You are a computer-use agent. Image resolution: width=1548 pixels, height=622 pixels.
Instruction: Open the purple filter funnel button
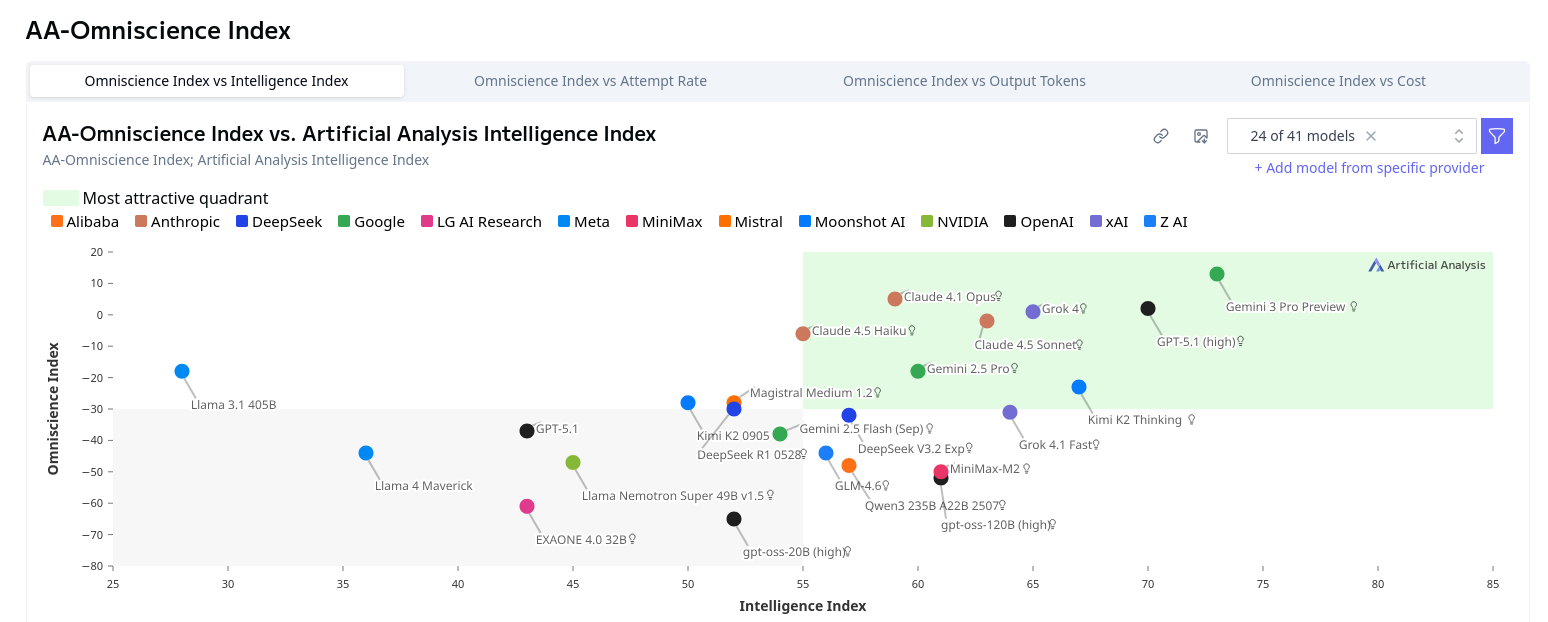(x=1497, y=136)
